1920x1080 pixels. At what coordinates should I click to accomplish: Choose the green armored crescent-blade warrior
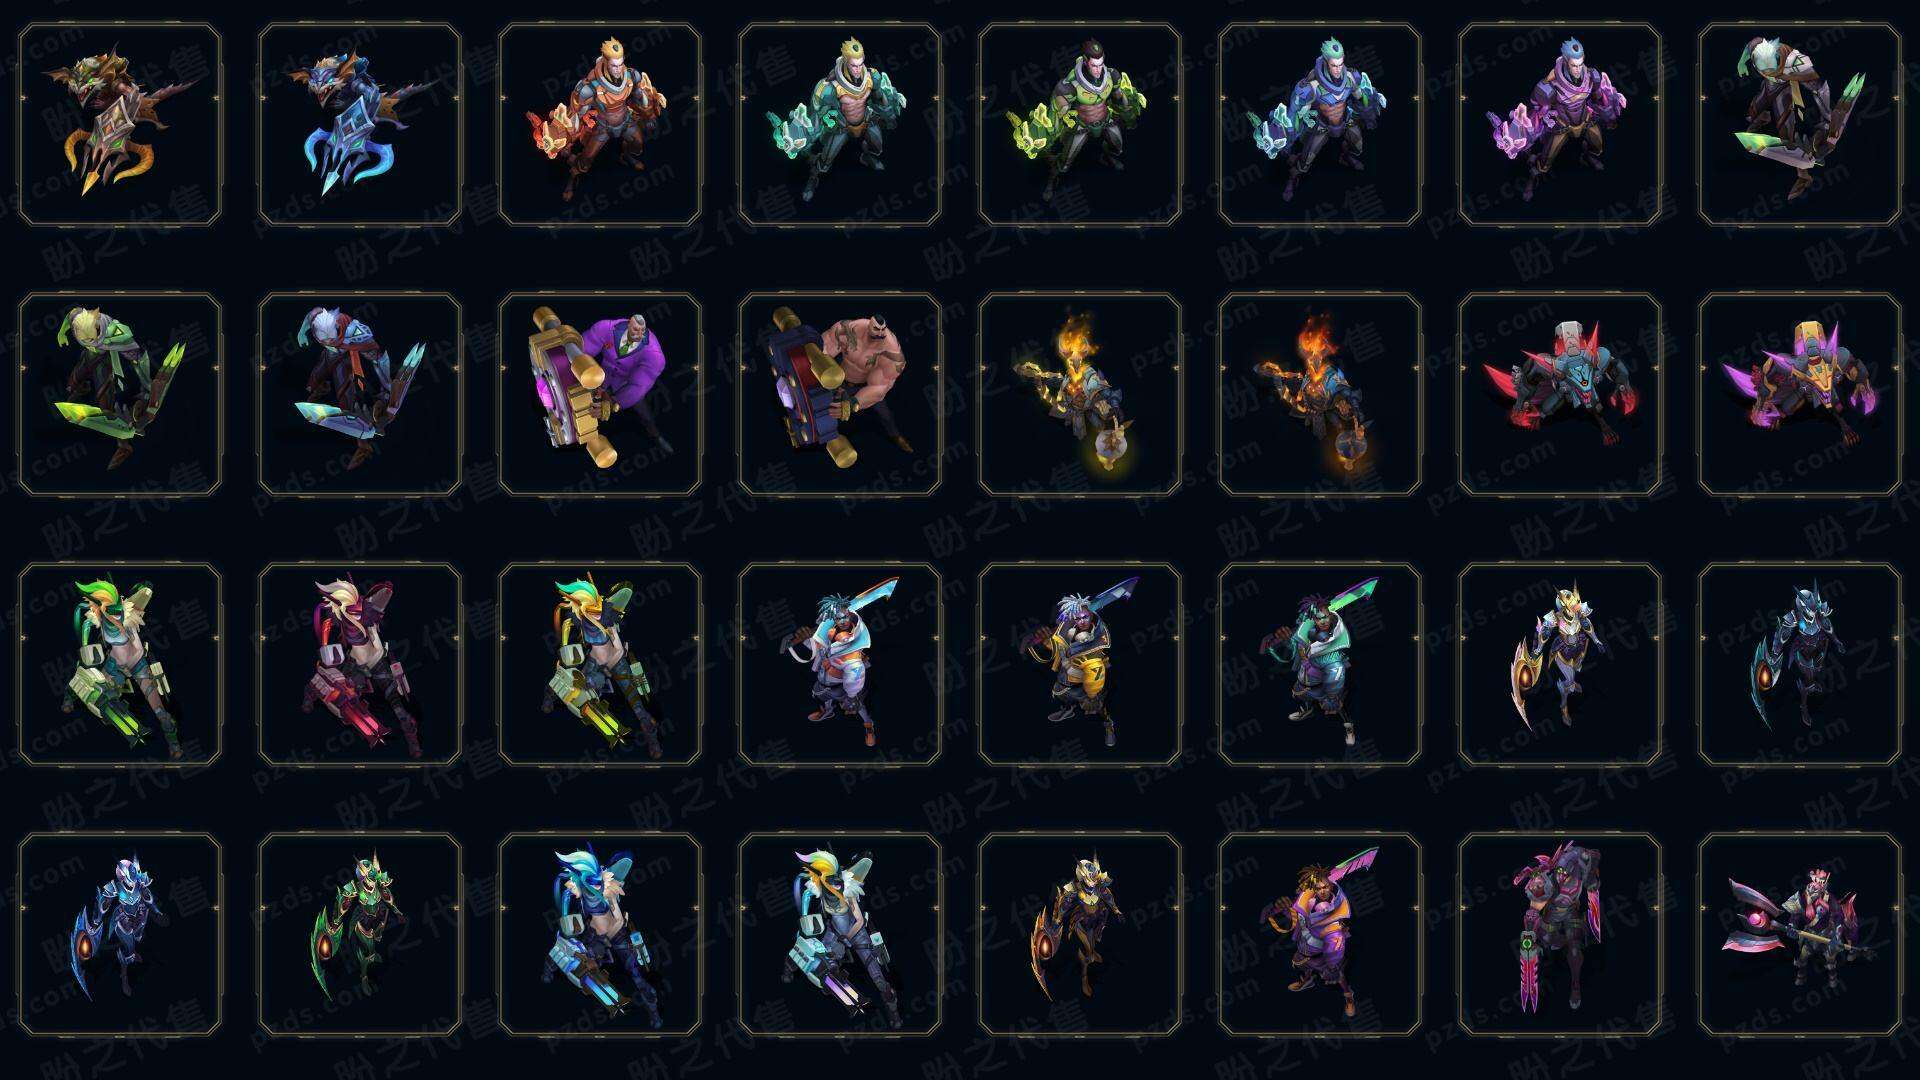coord(360,934)
